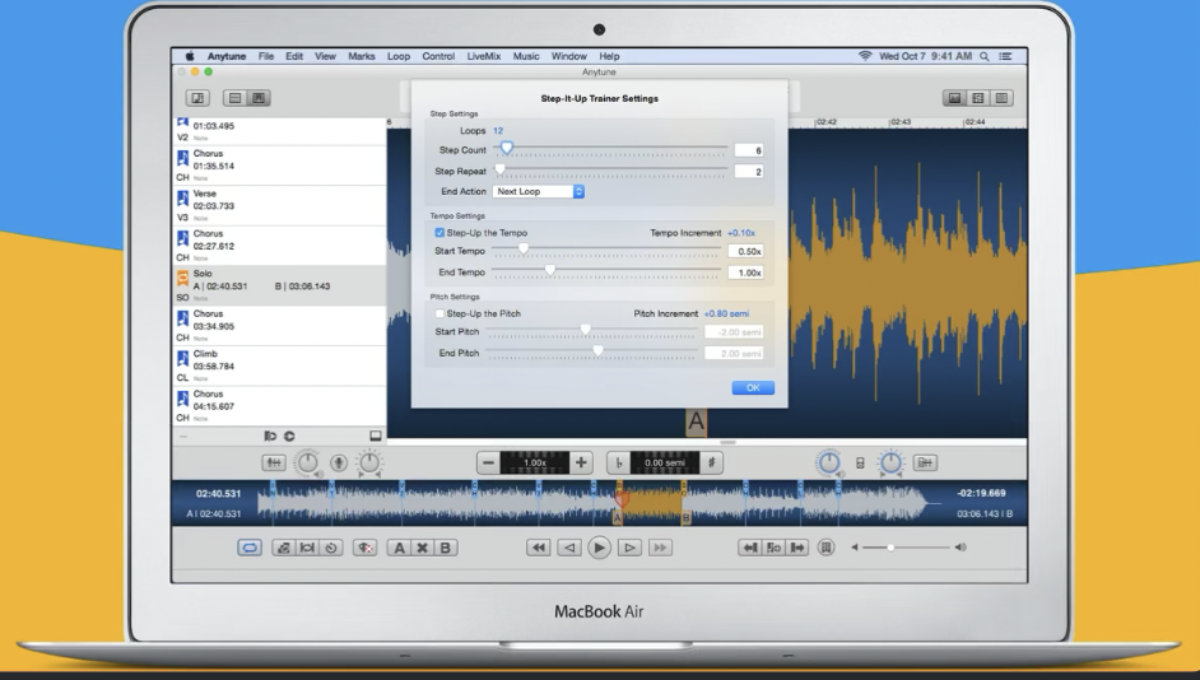Set loop start with the A button

401,547
